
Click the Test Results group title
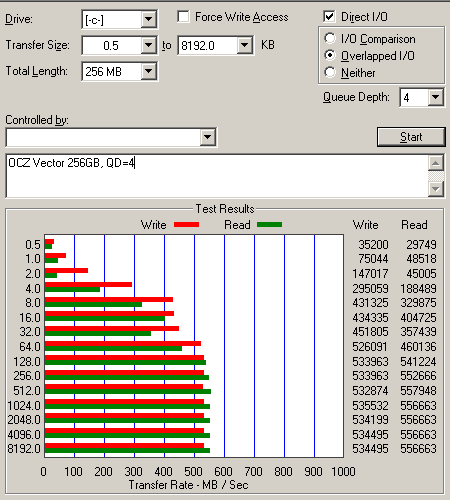225,209
